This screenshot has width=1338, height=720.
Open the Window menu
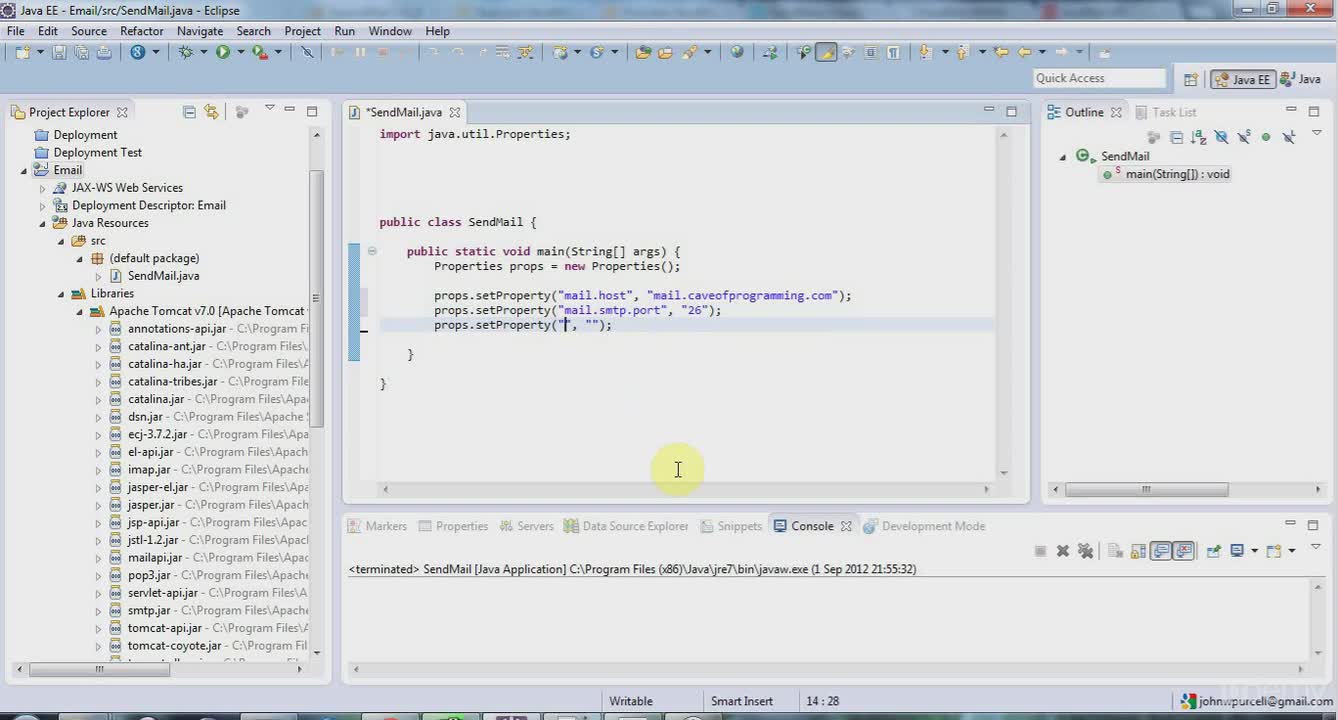click(x=390, y=31)
